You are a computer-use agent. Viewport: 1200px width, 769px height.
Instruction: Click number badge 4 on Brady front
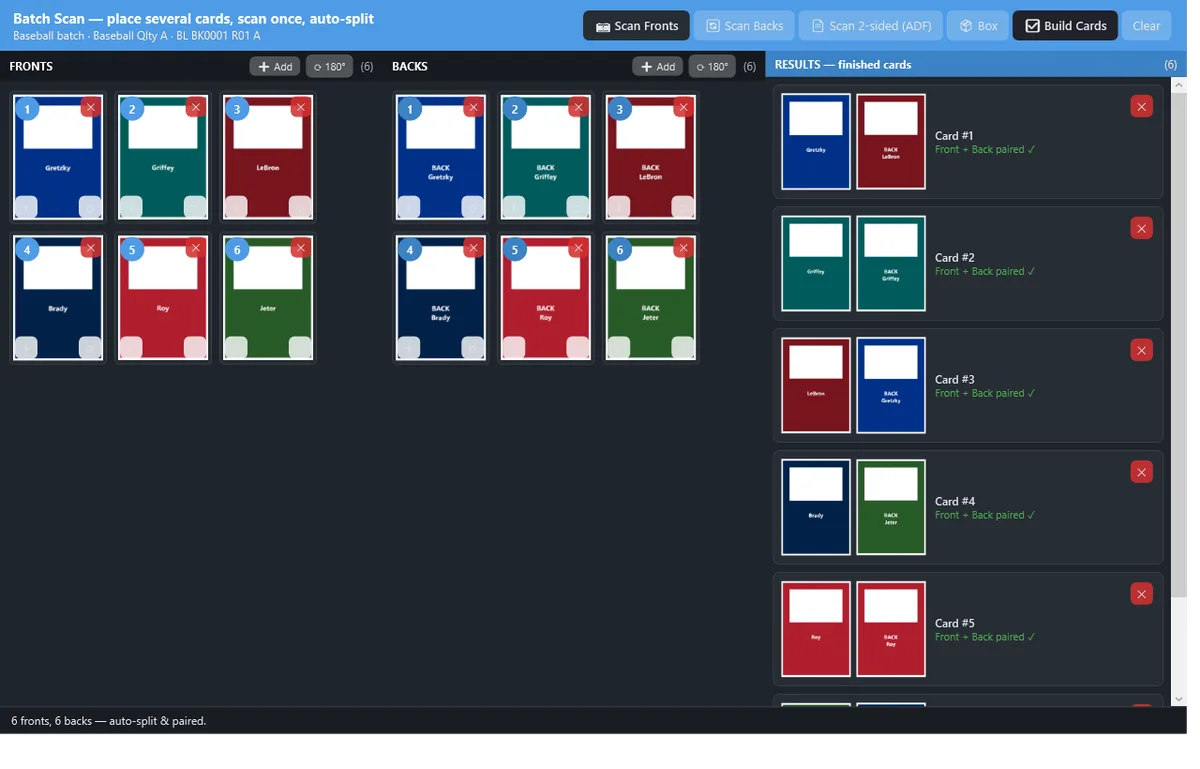pos(27,251)
